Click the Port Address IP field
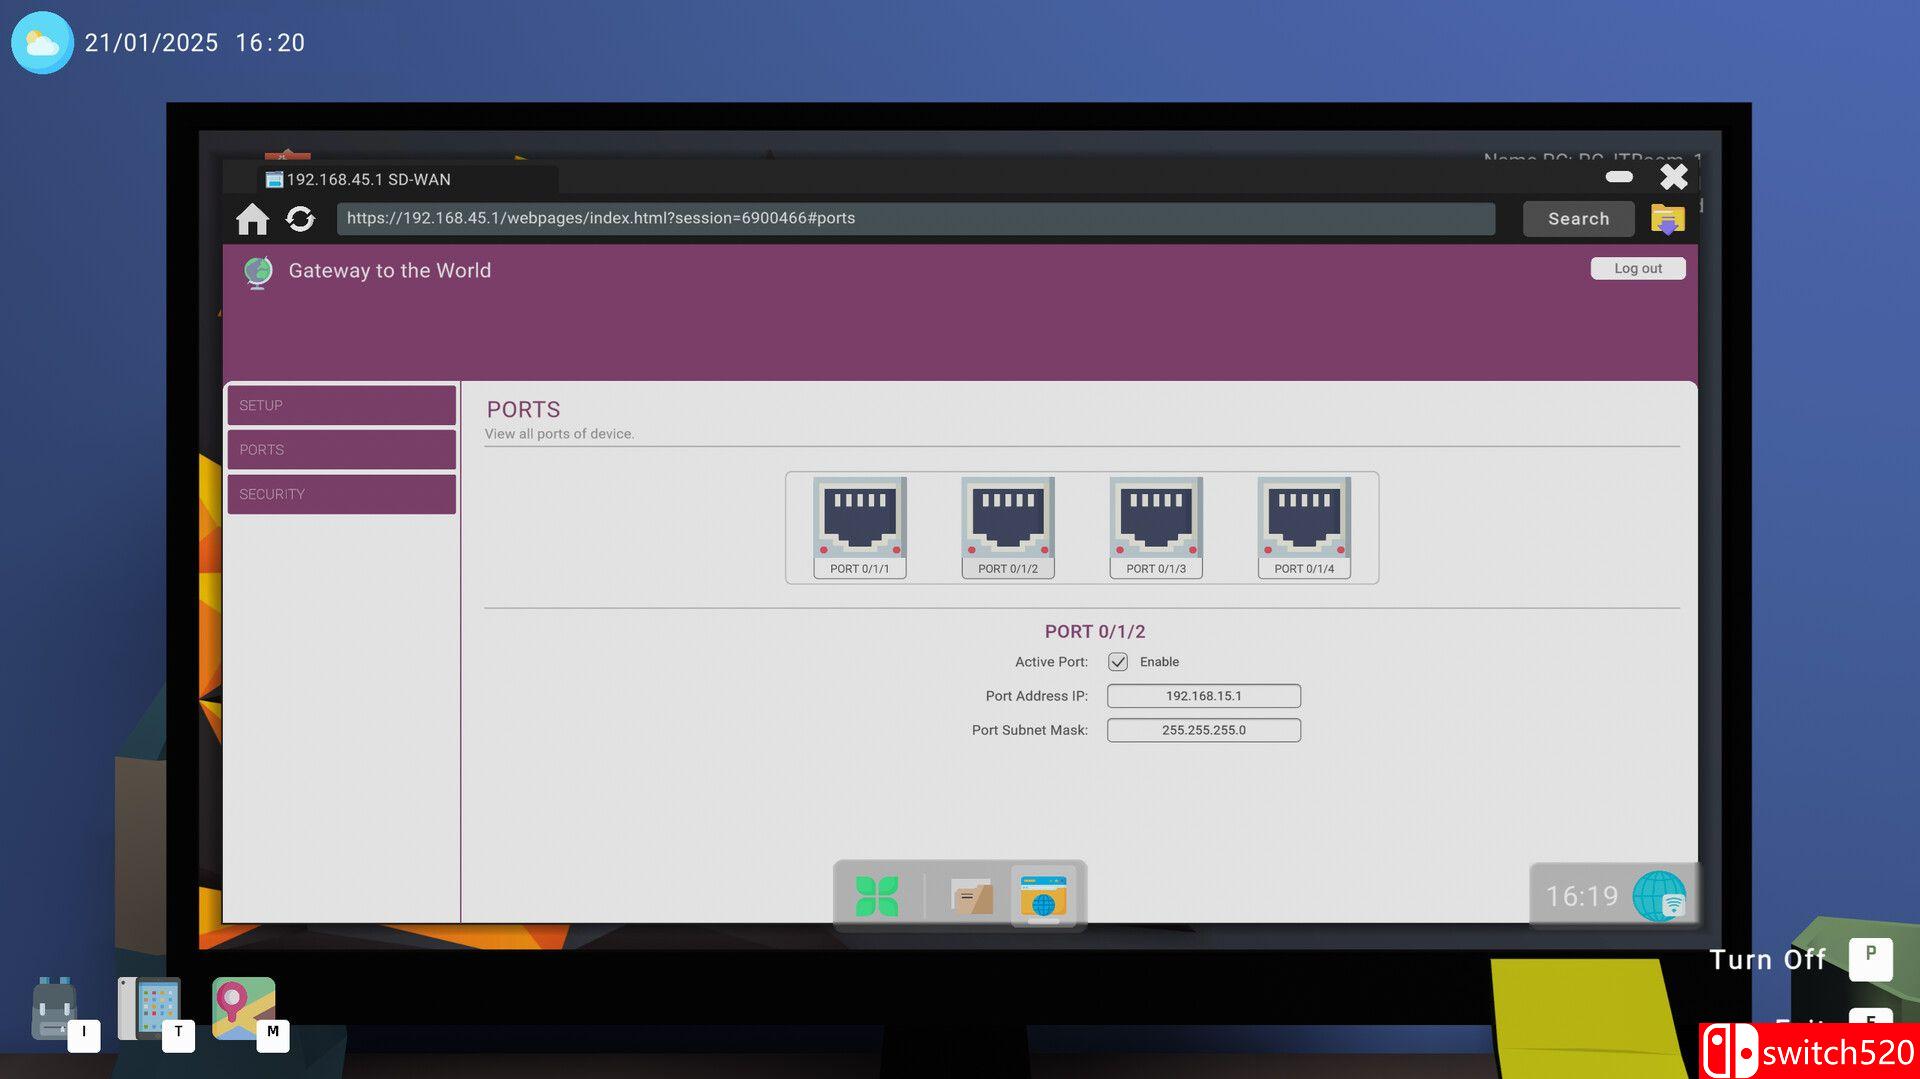1920x1079 pixels. (x=1203, y=696)
